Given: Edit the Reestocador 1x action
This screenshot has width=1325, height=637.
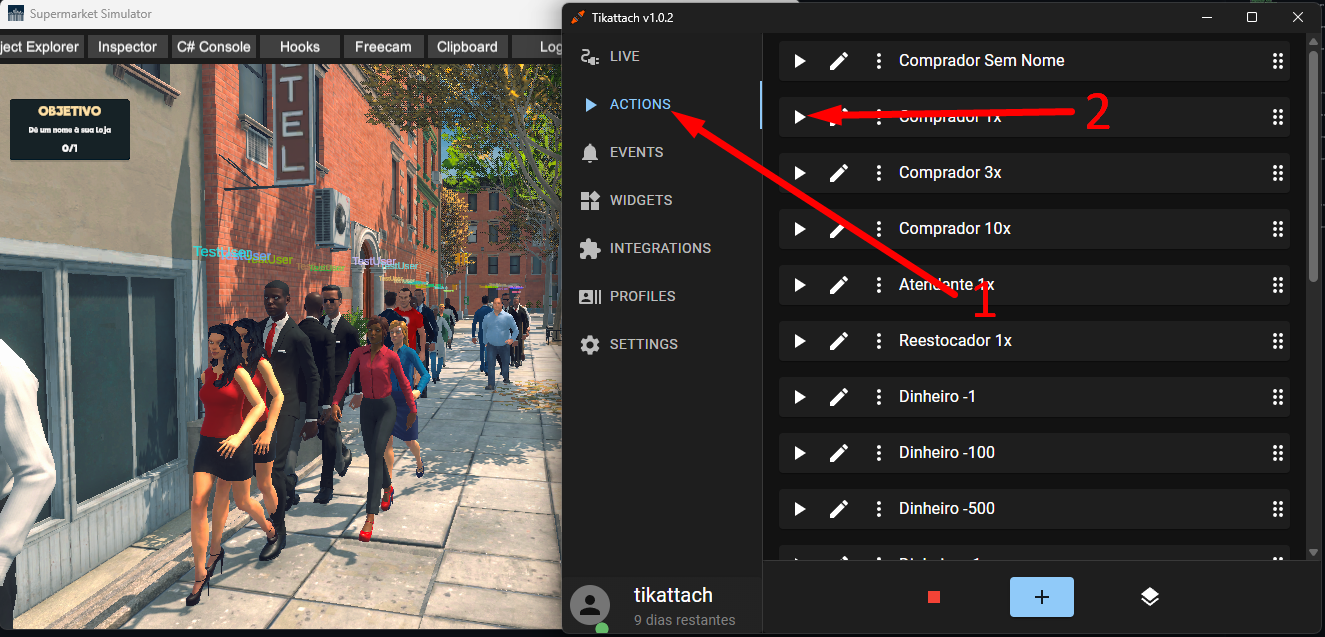Looking at the screenshot, I should pyautogui.click(x=839, y=341).
